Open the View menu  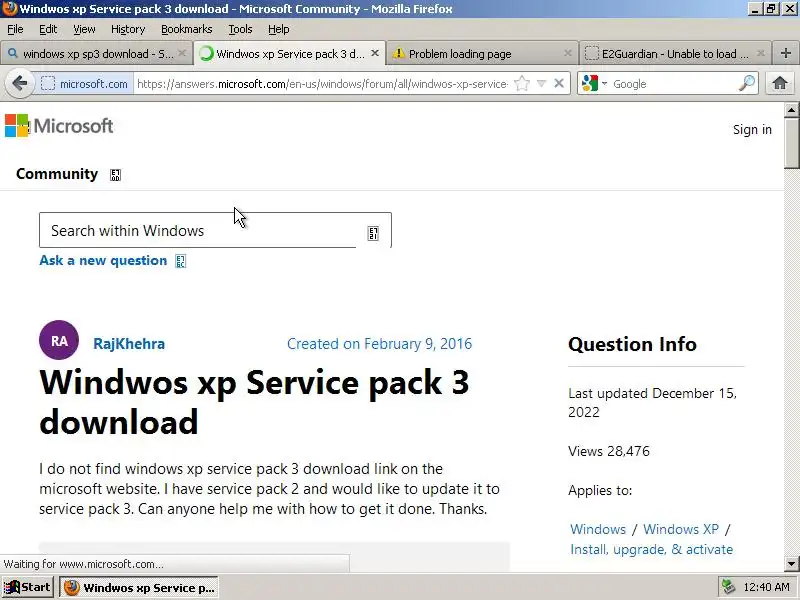click(84, 29)
